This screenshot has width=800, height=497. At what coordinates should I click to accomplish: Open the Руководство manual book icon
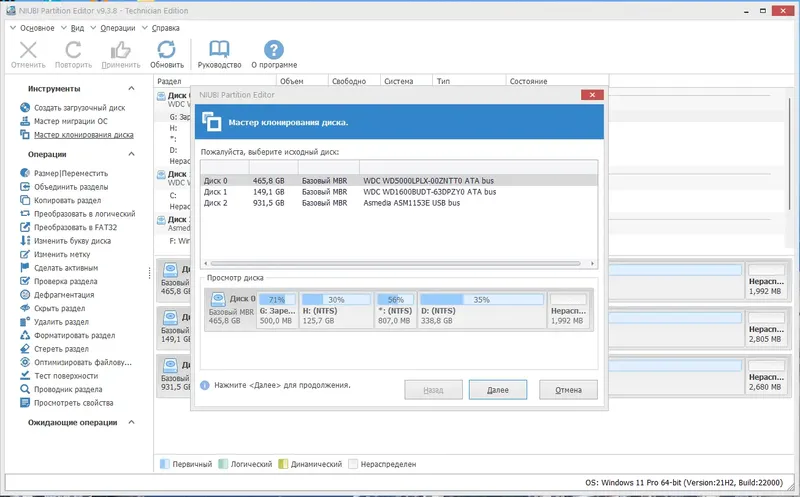217,51
